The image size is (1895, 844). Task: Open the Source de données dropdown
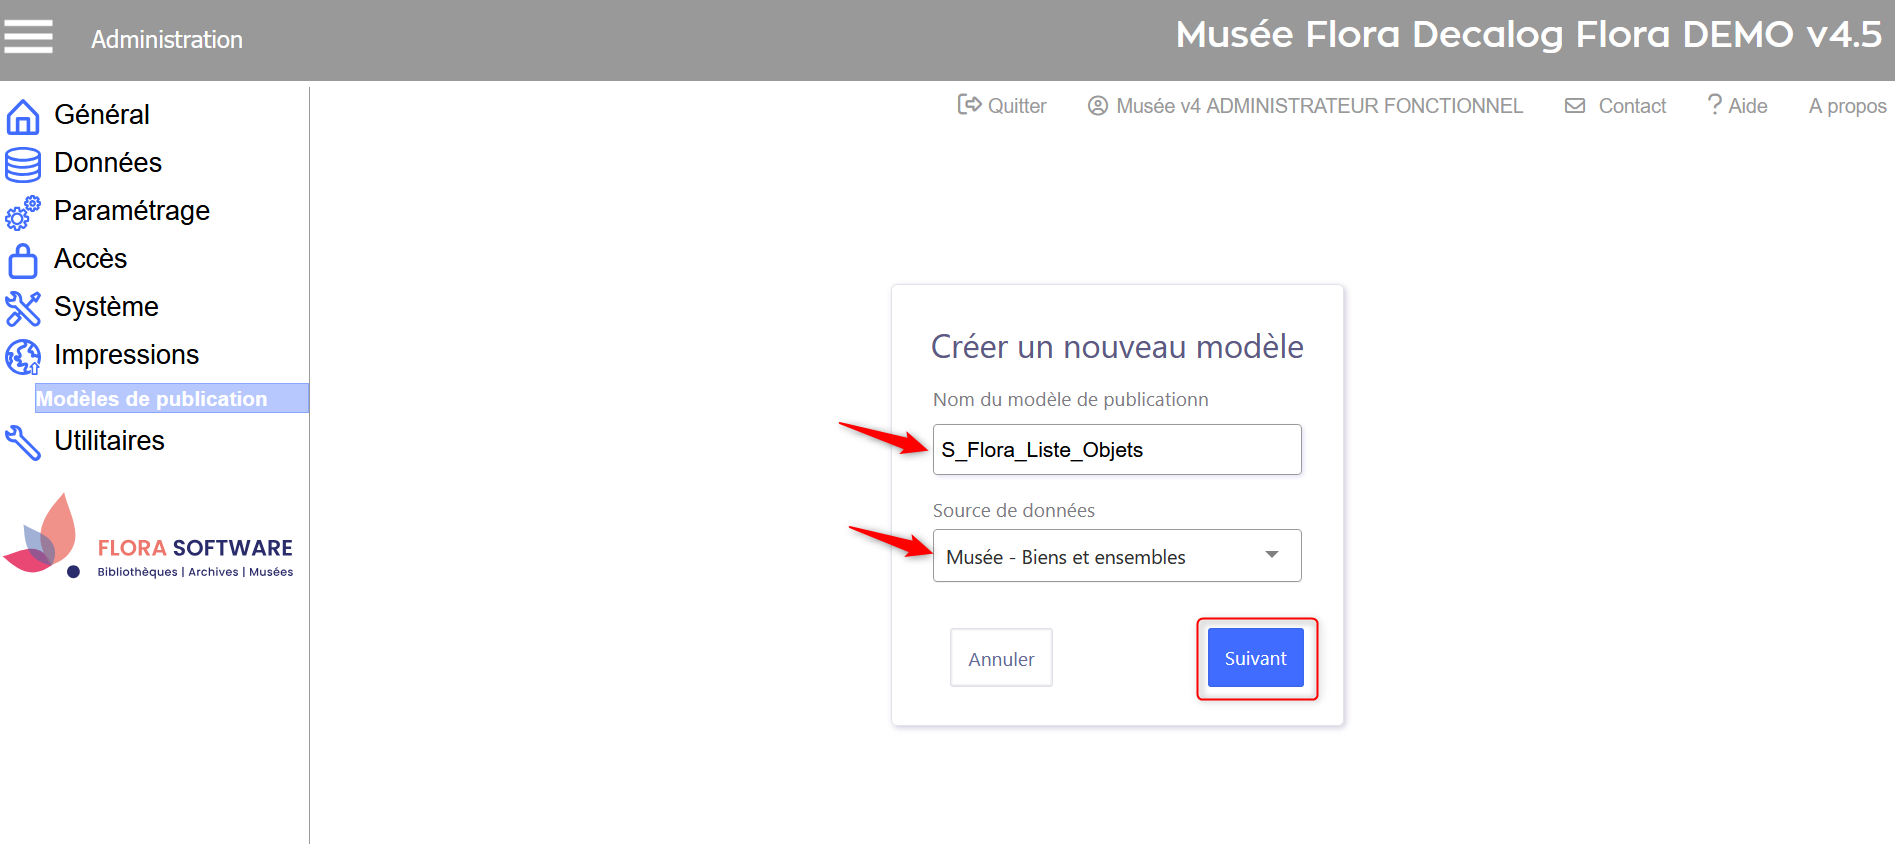coord(1116,556)
